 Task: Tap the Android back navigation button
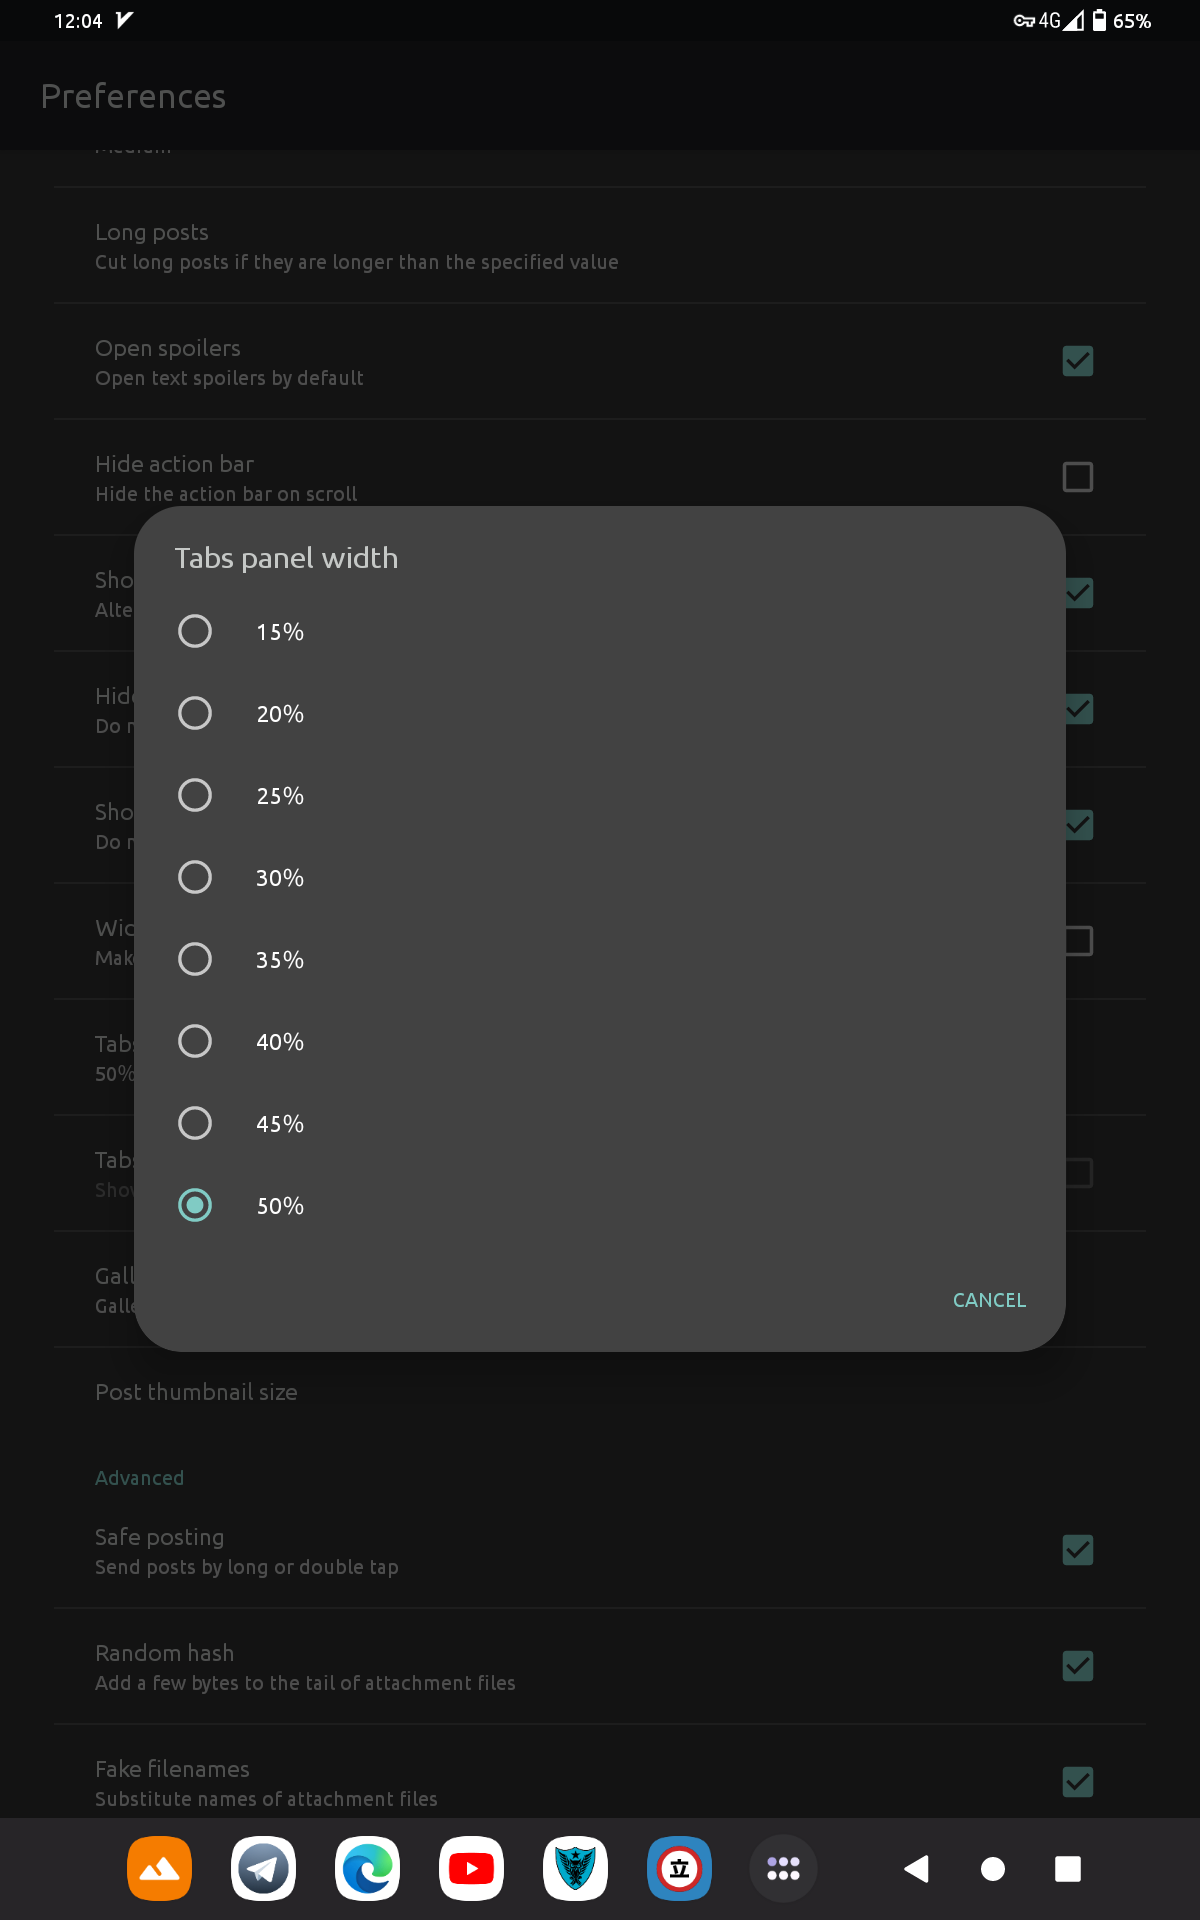pyautogui.click(x=916, y=1869)
